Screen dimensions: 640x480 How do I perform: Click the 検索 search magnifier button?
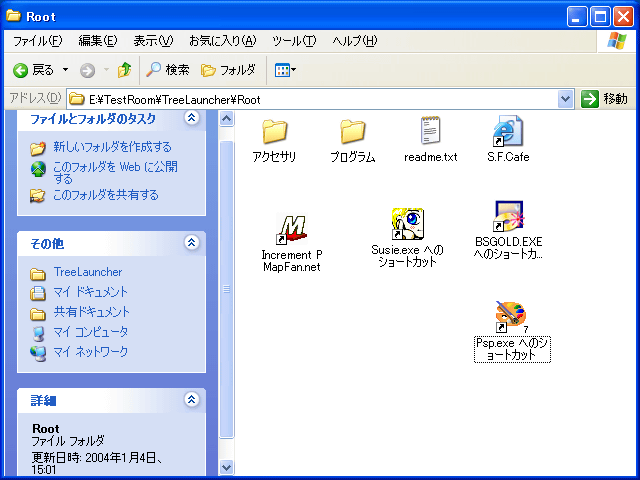168,70
